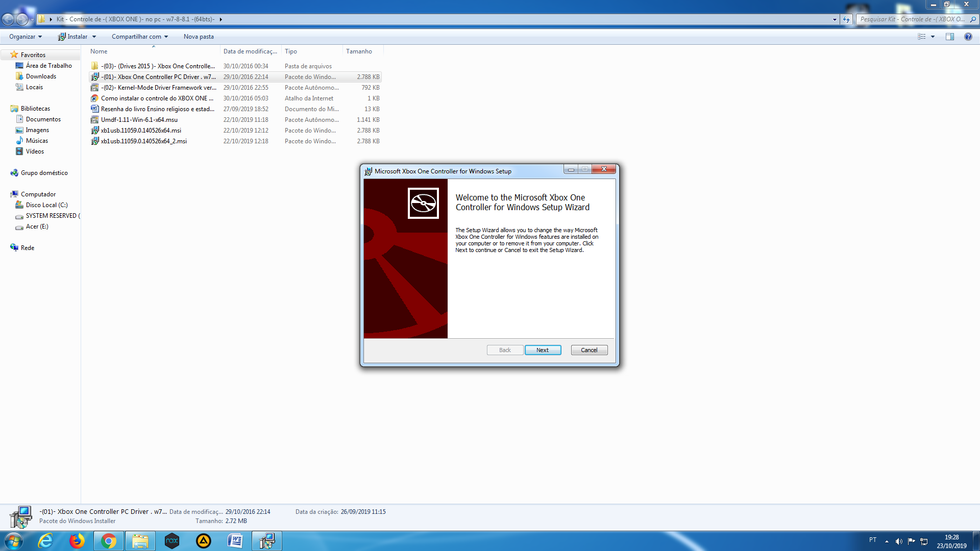This screenshot has width=980, height=551.
Task: Switch to Windows Explorer taskbar icon
Action: pos(140,541)
